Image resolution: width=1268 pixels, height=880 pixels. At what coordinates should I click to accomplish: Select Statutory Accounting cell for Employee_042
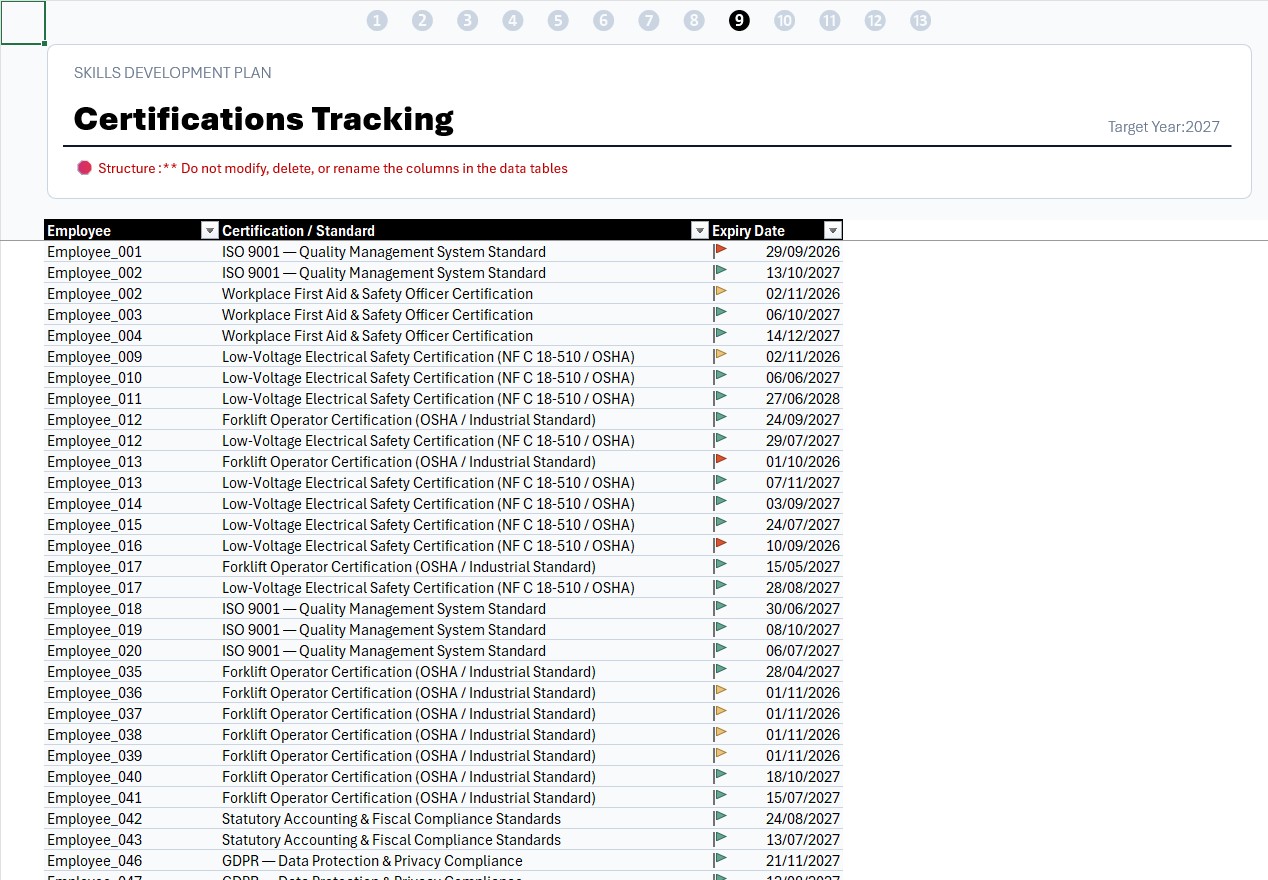(464, 819)
